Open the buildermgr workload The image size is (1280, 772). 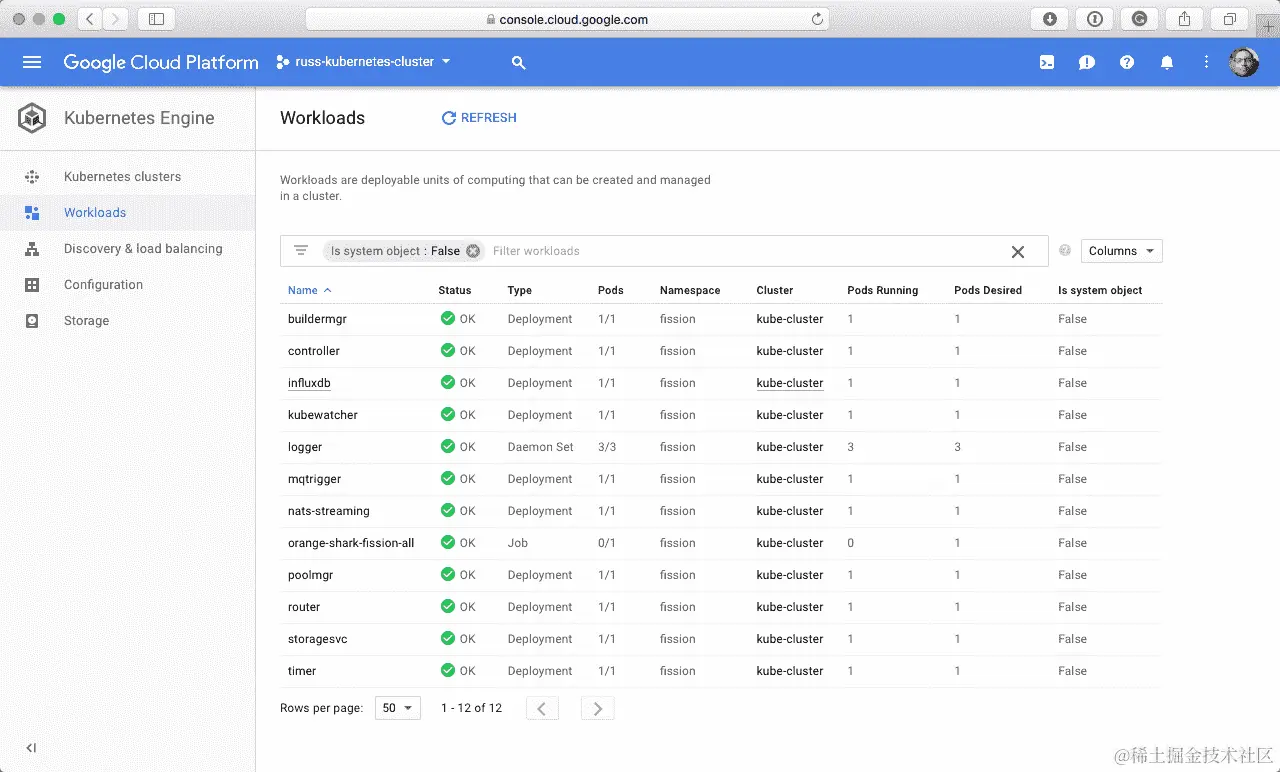pos(317,319)
